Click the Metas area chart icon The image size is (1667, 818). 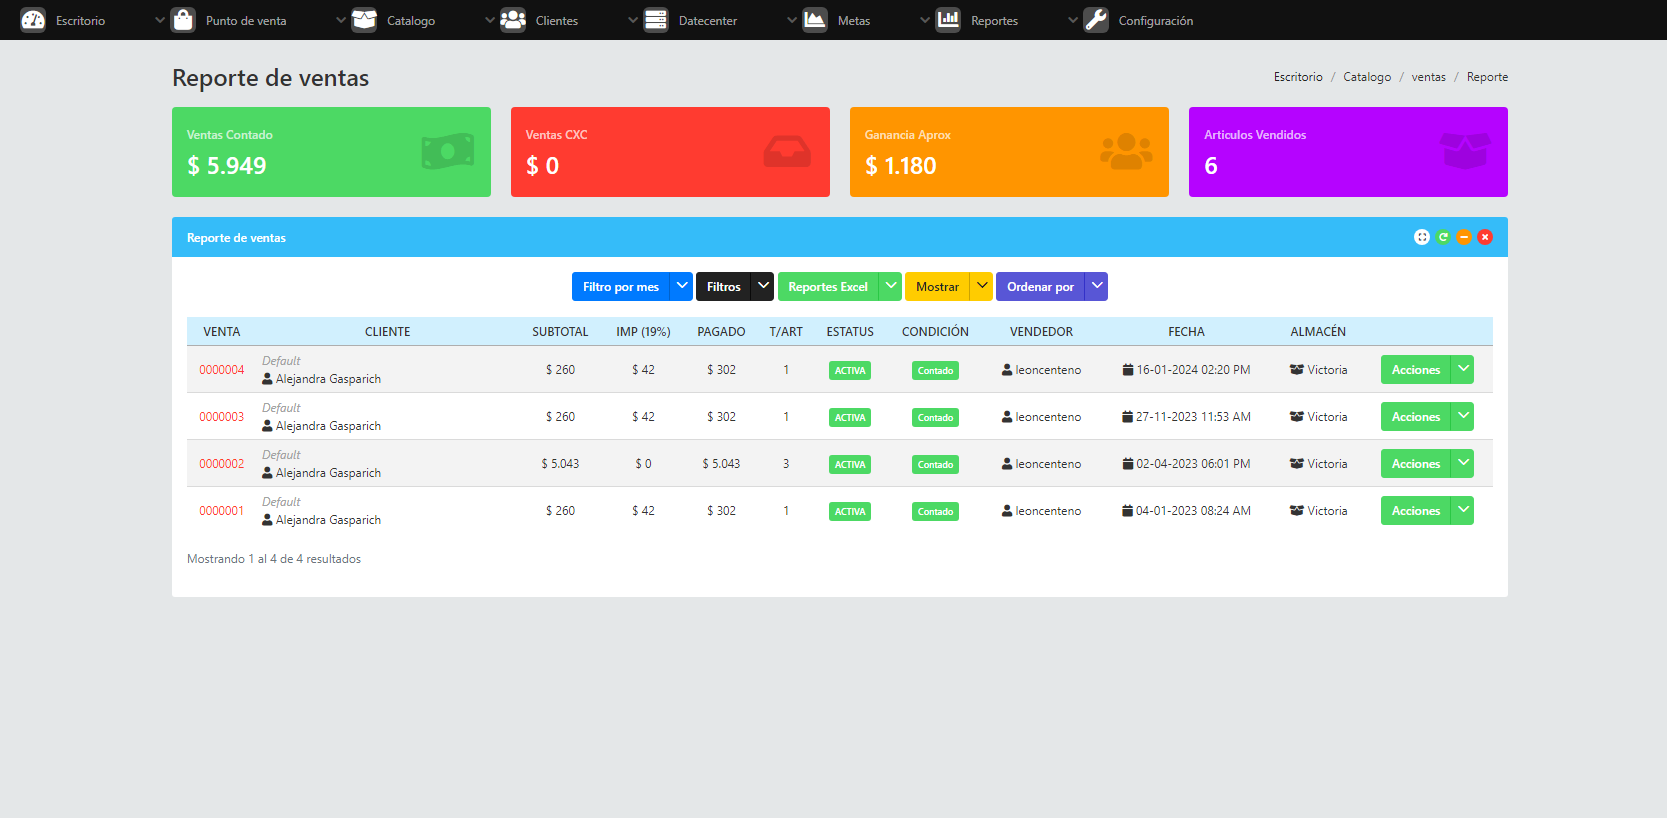[815, 20]
